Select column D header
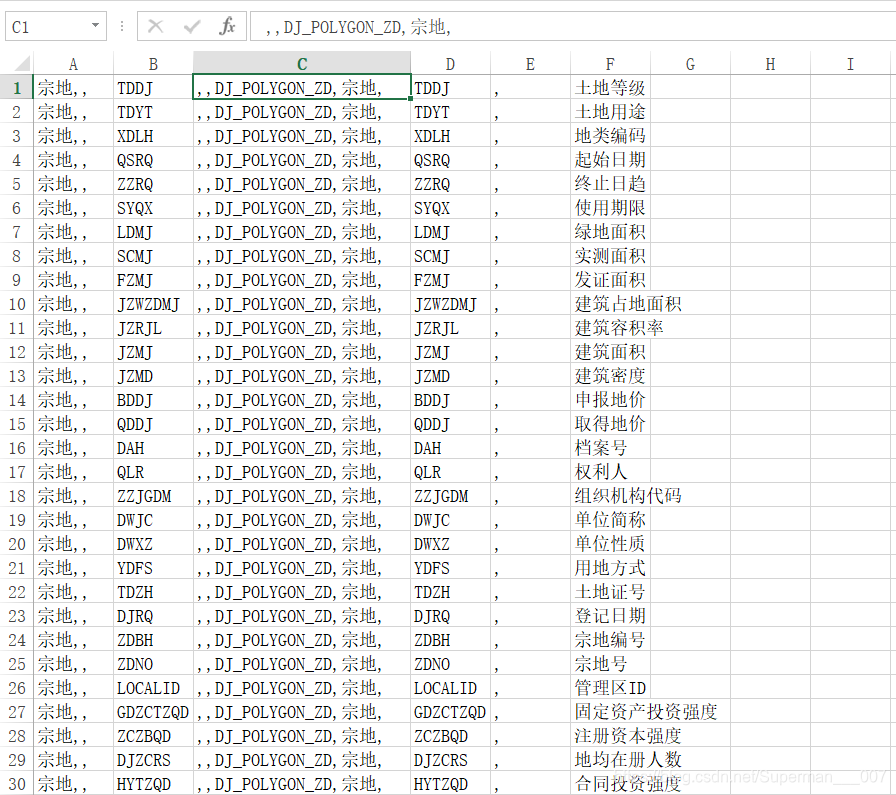Screen dimensions: 896x795 point(450,63)
